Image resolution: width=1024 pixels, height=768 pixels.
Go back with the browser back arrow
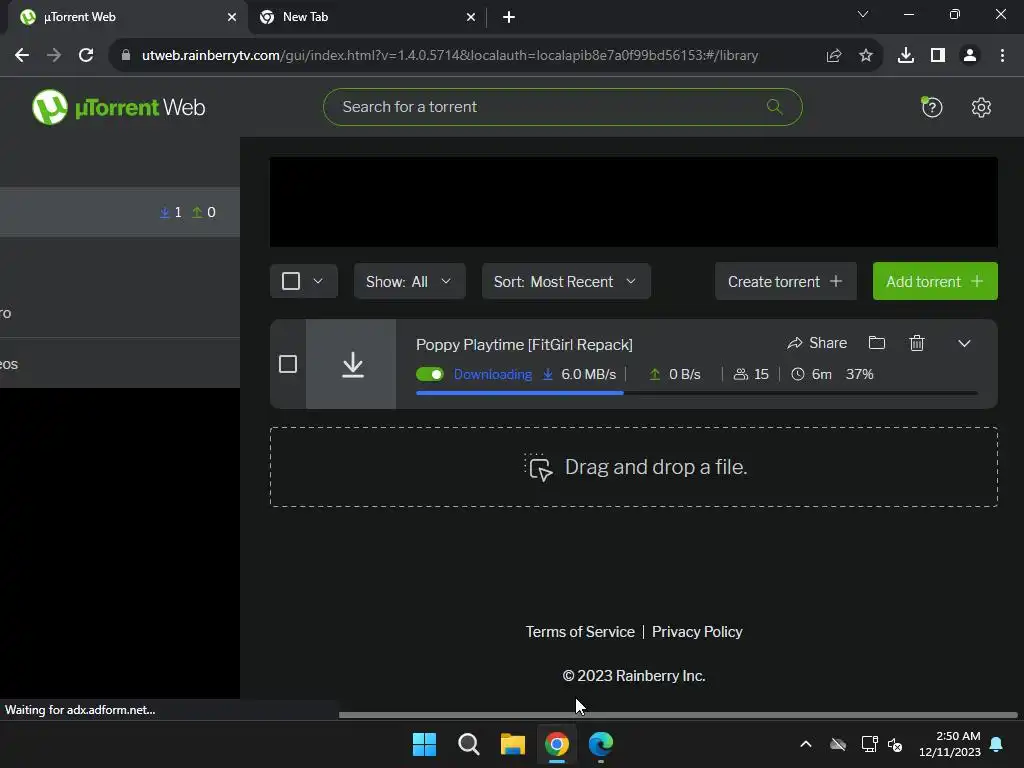(22, 56)
